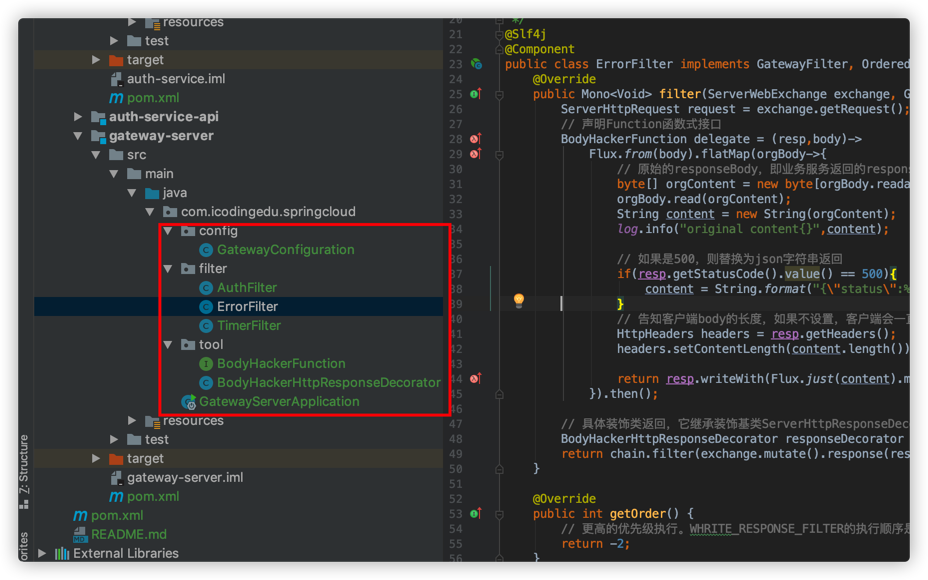The height and width of the screenshot is (580, 928).
Task: Fold the lambda block at line 29
Action: [500, 154]
